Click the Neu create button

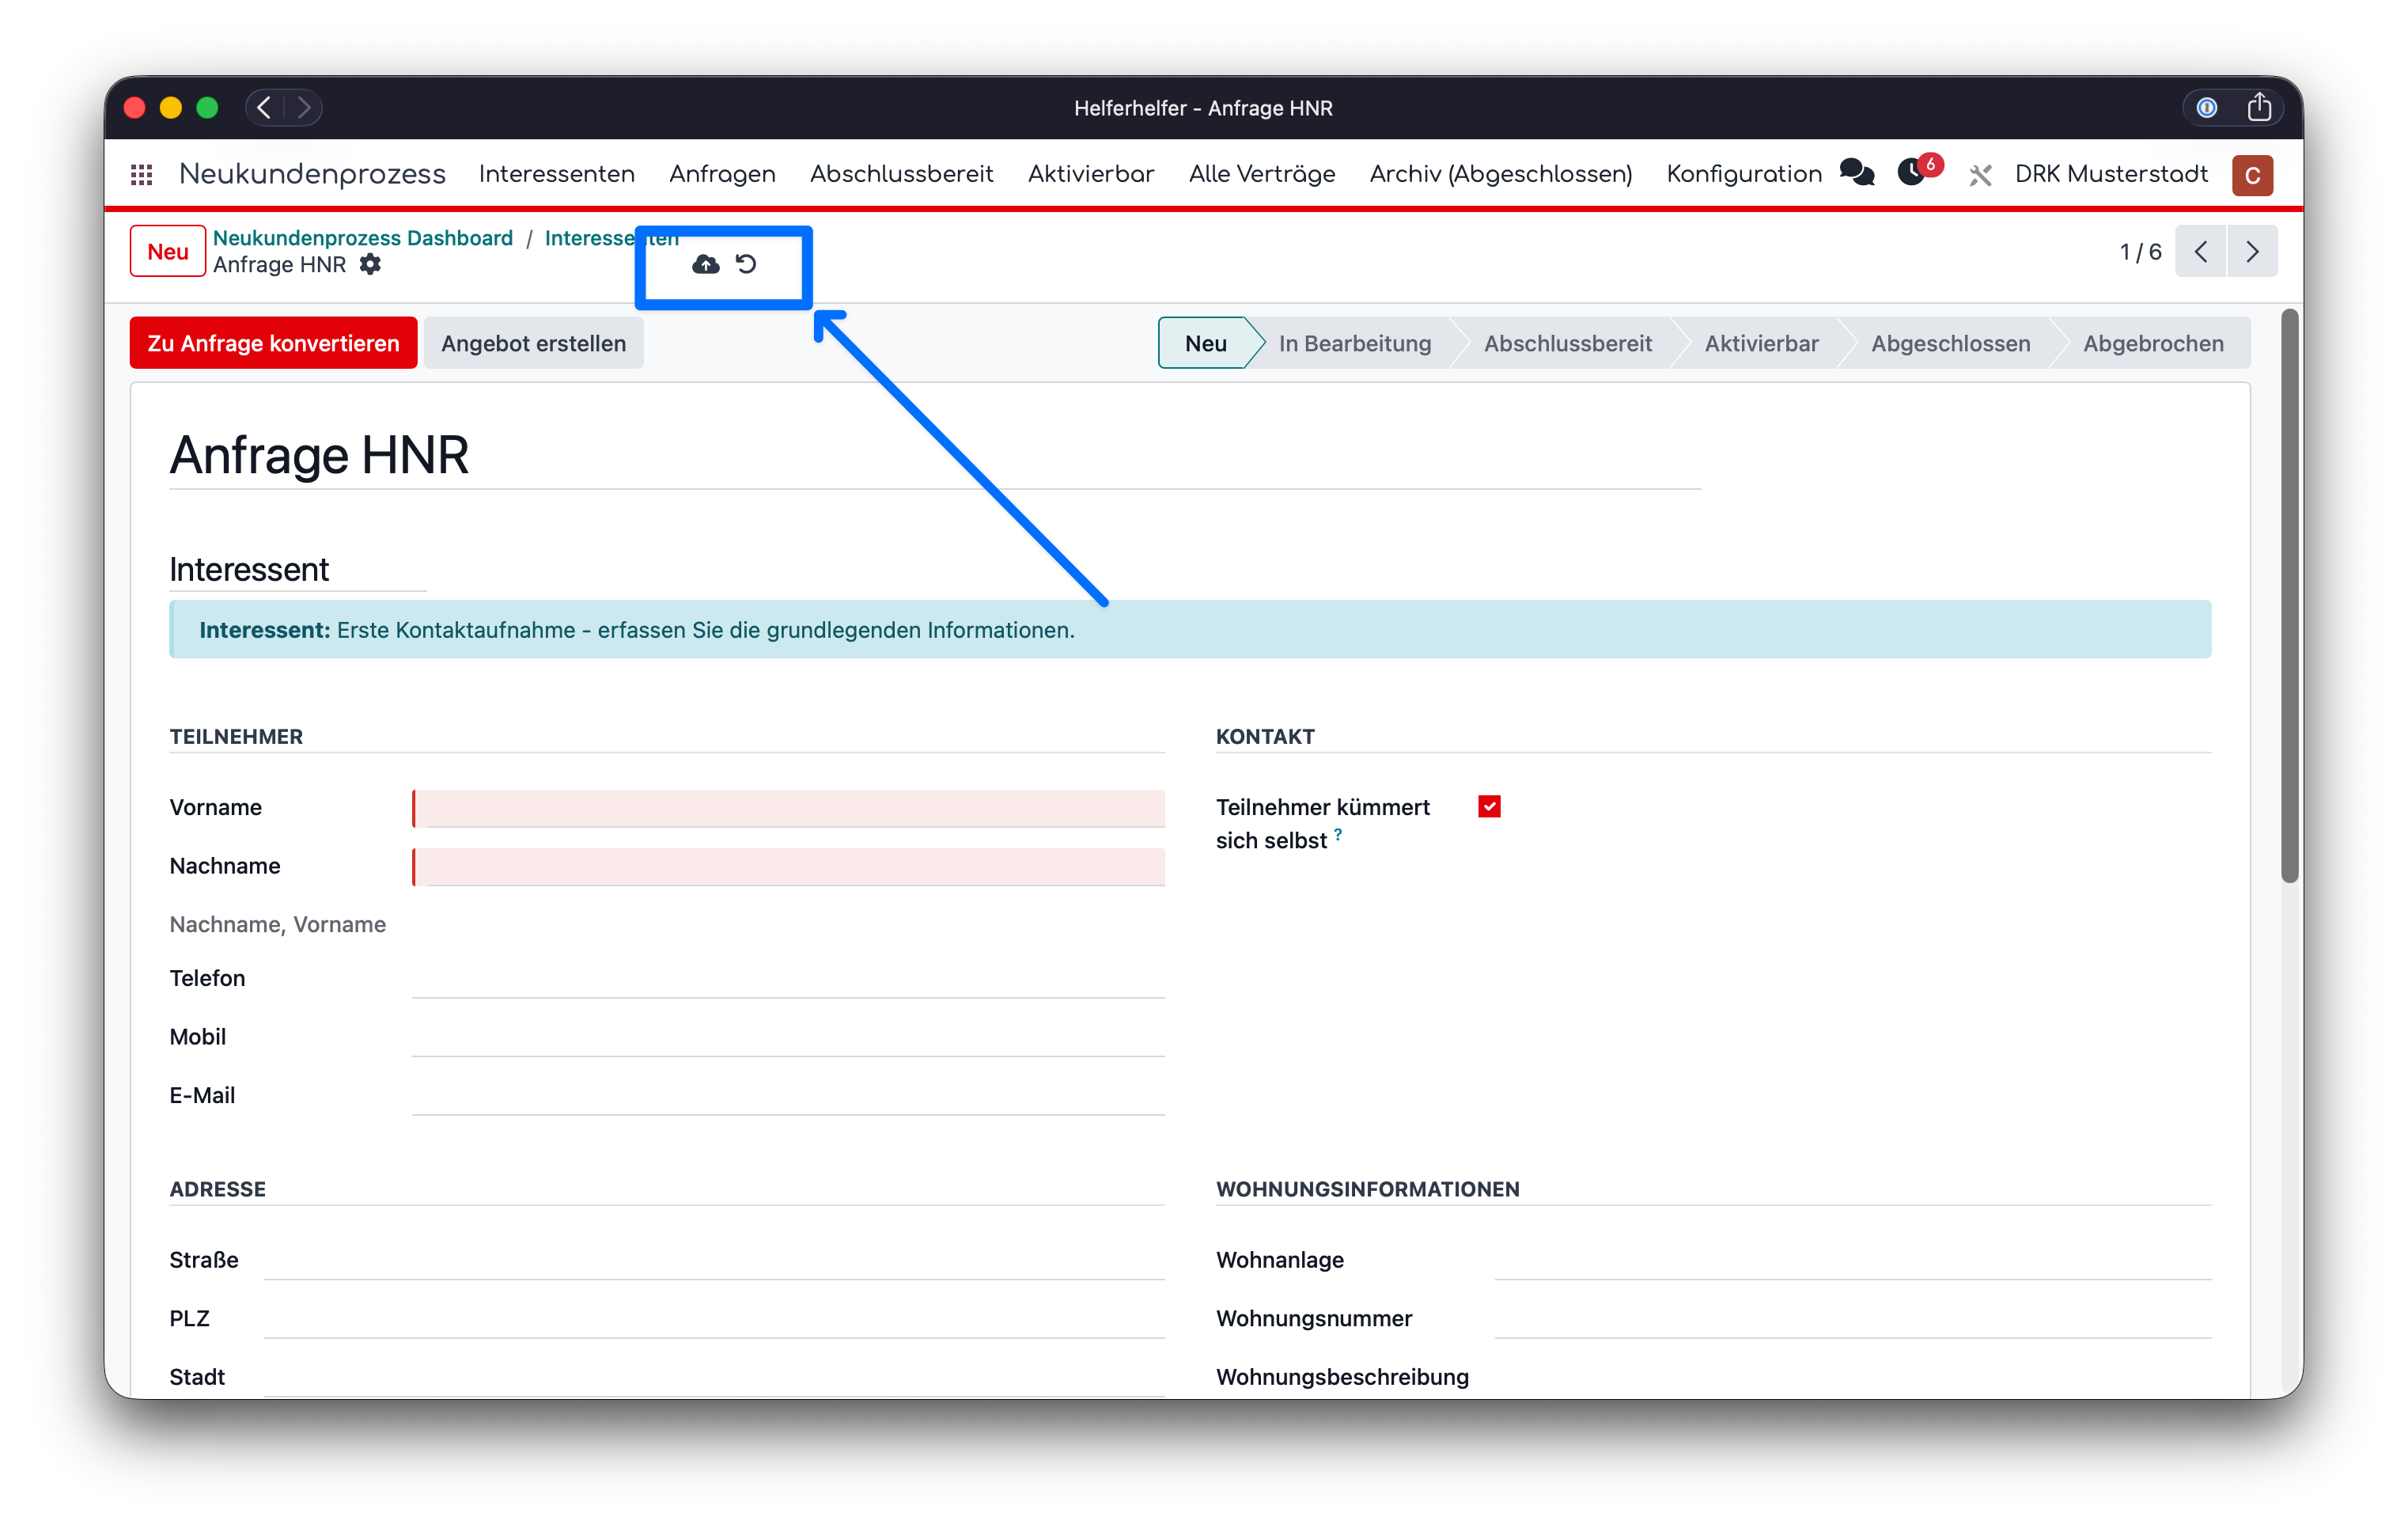[167, 252]
